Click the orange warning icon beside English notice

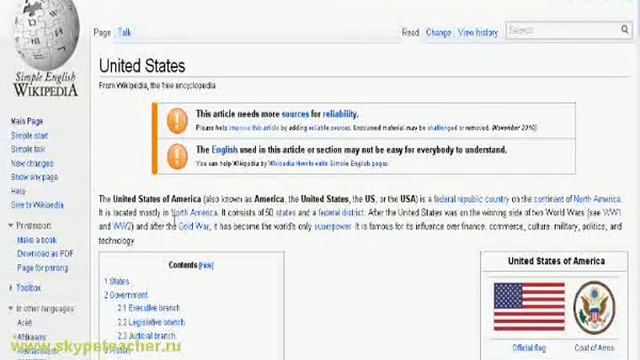coord(177,156)
